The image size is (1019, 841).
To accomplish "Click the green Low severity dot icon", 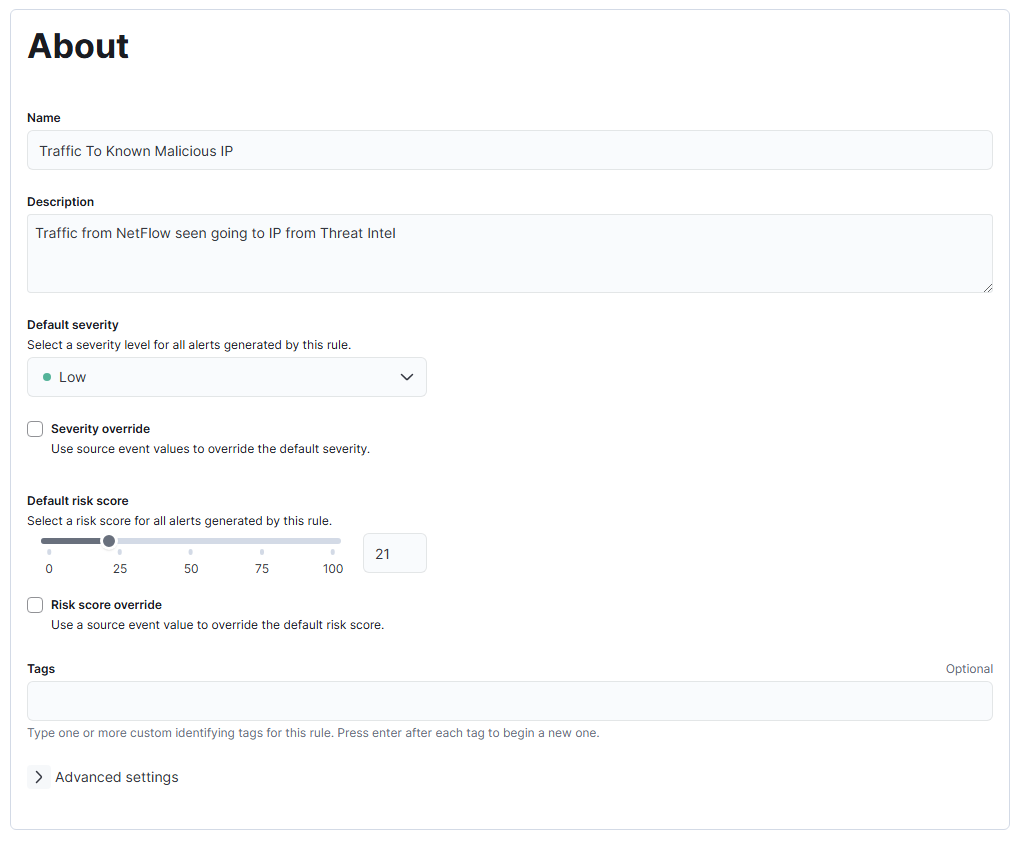I will [x=47, y=377].
